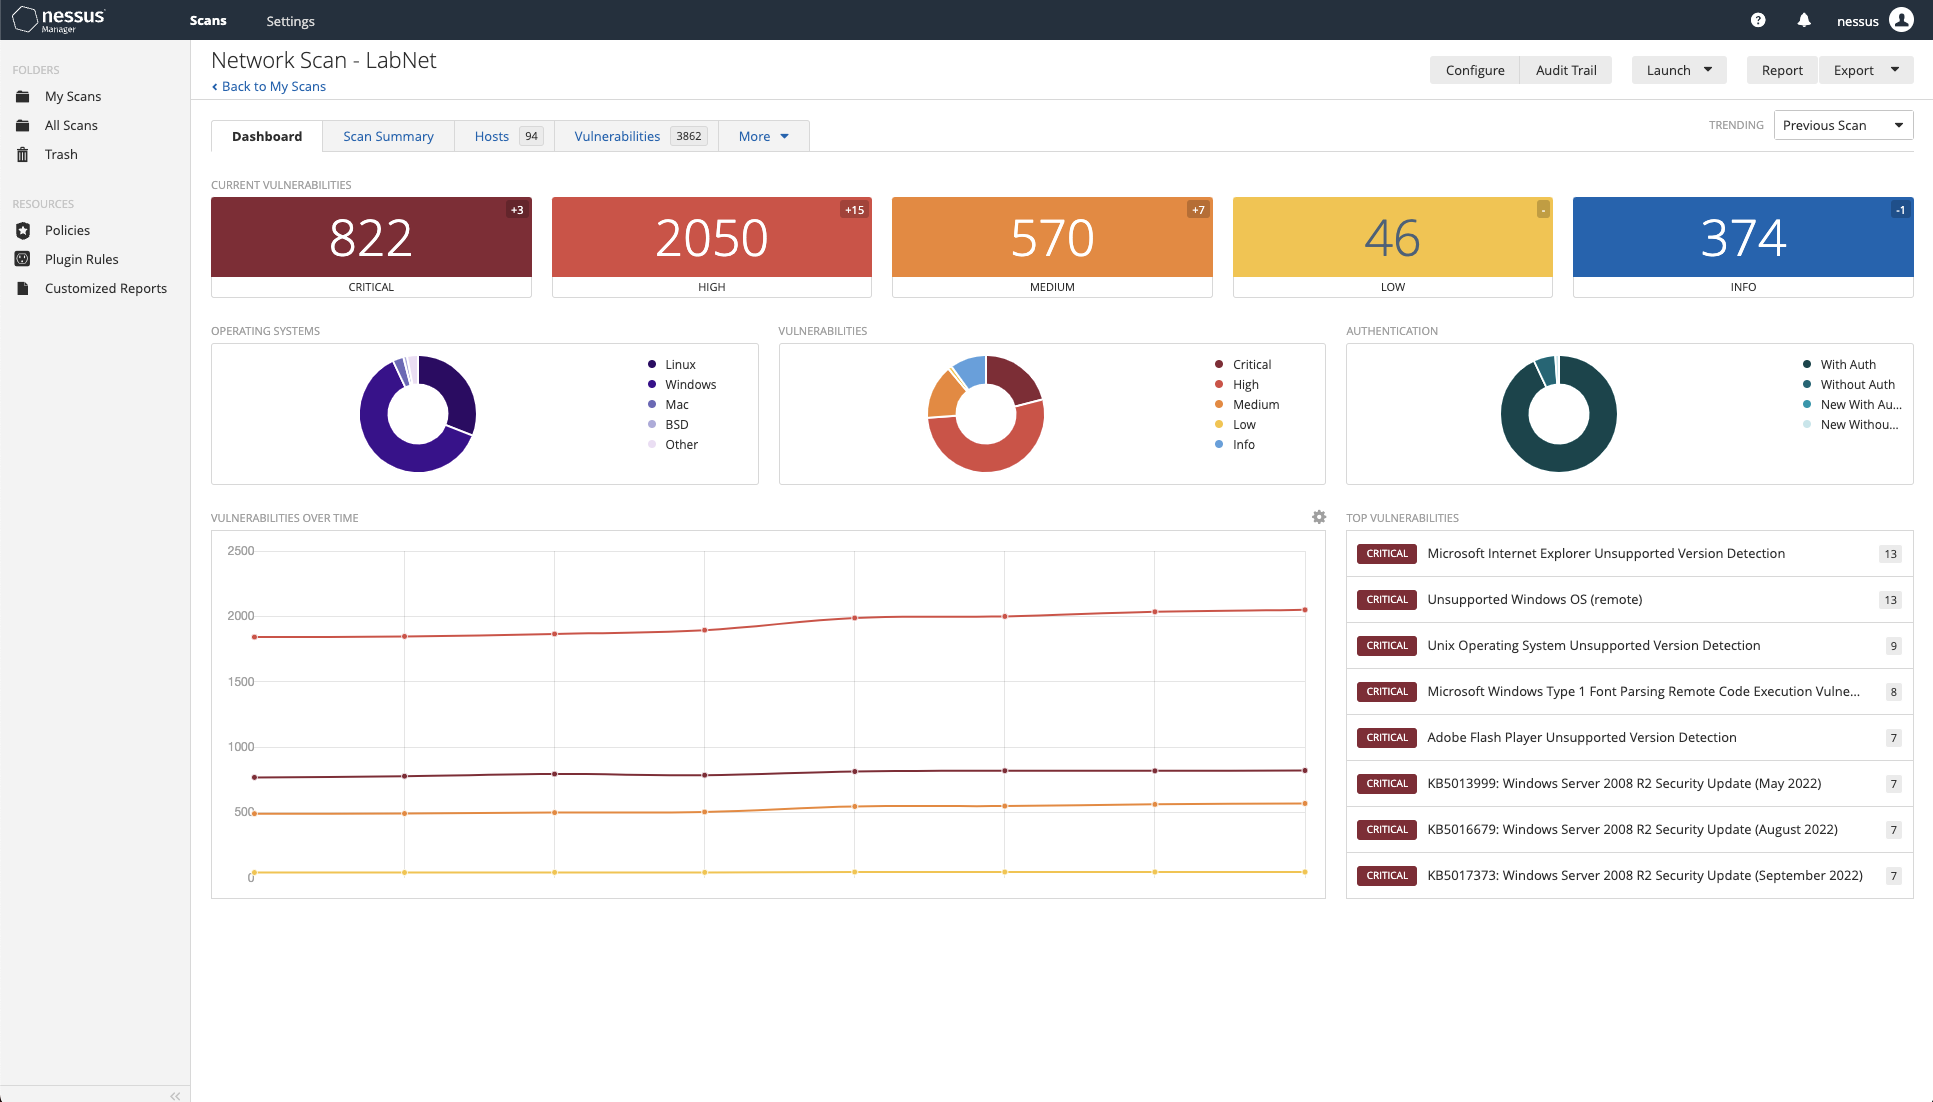
Task: Open the Trending Previous Scan dropdown
Action: 1843,125
